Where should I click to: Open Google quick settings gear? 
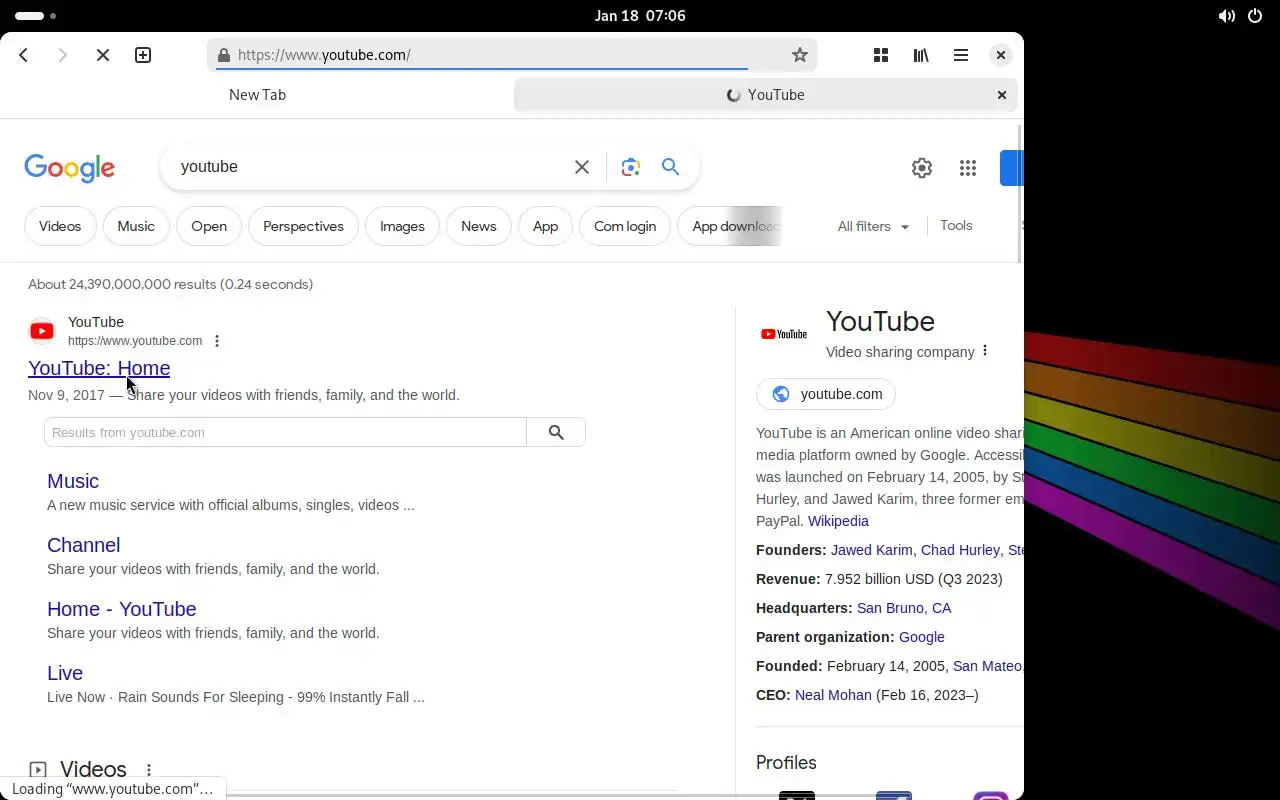click(922, 168)
